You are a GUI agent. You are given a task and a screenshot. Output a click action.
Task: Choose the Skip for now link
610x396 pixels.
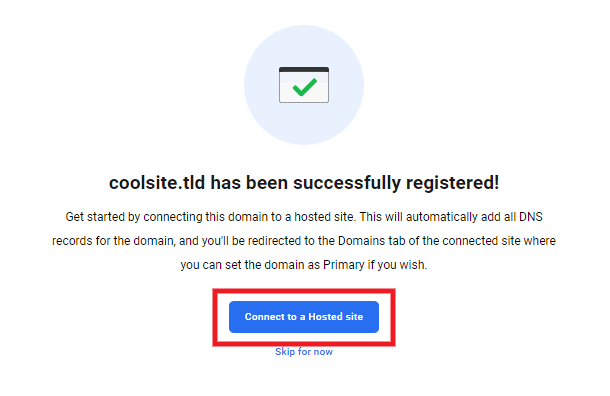tap(304, 352)
